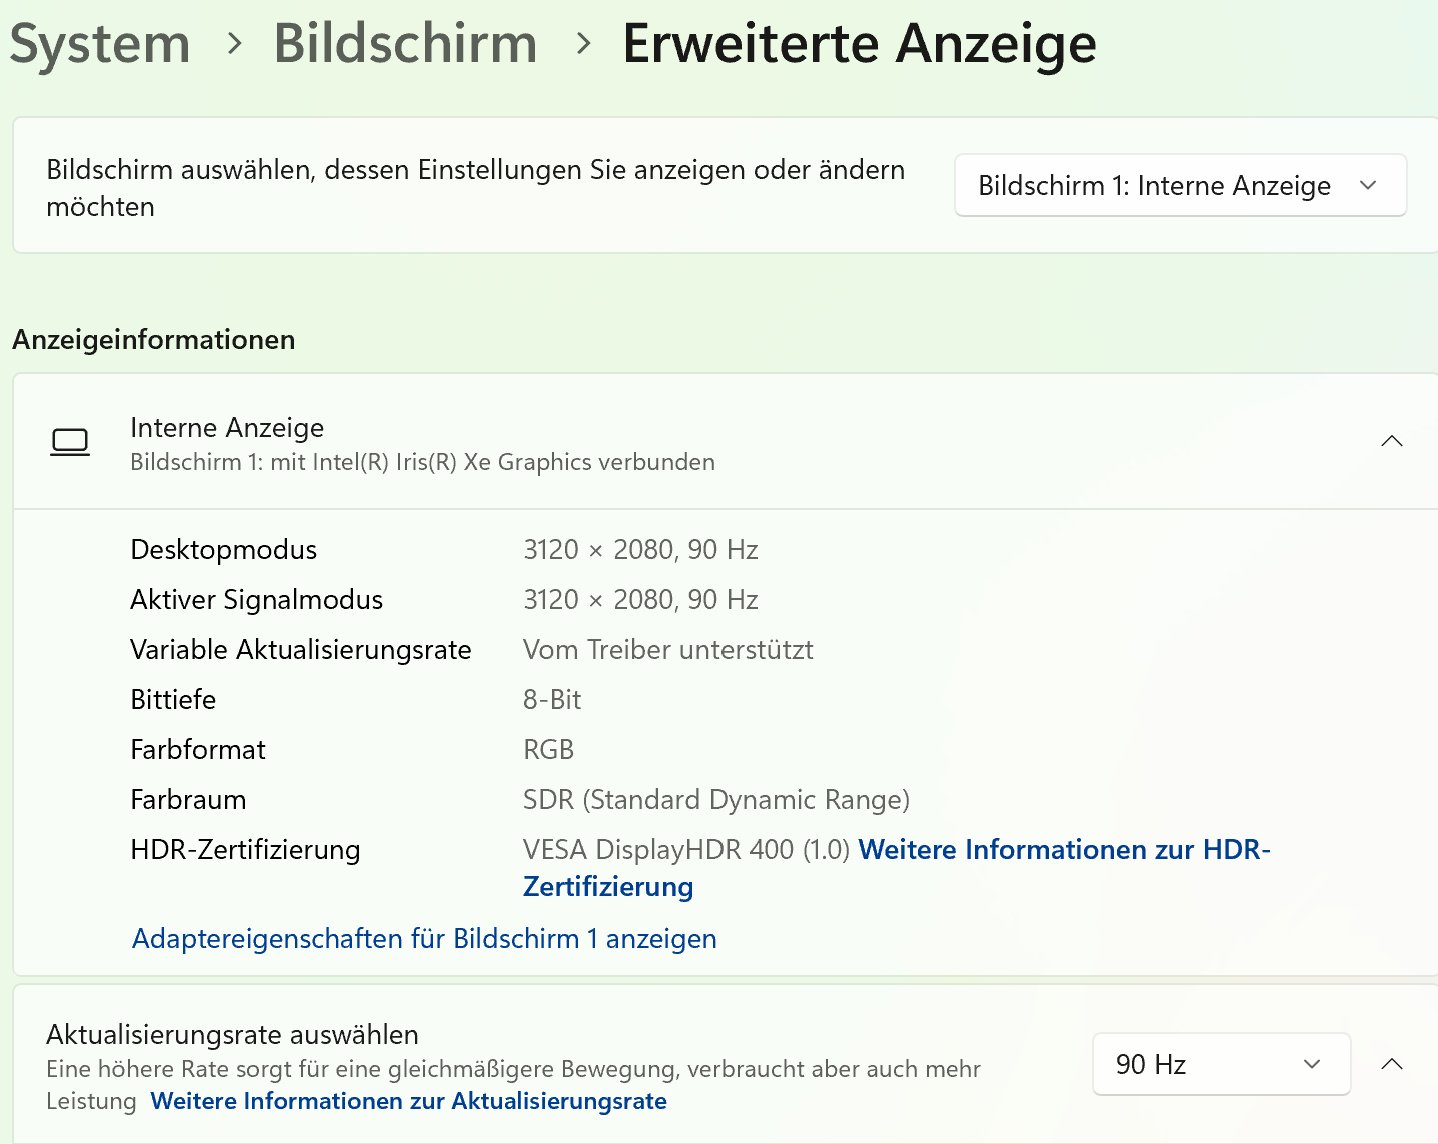Click the laptop icon beside Interne Anzeige
The height and width of the screenshot is (1144, 1438).
coord(70,442)
